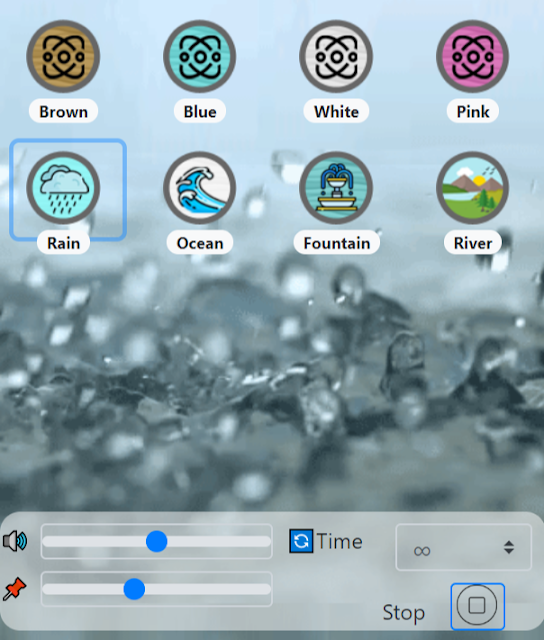
Task: Click the Rain label
Action: pyautogui.click(x=63, y=243)
